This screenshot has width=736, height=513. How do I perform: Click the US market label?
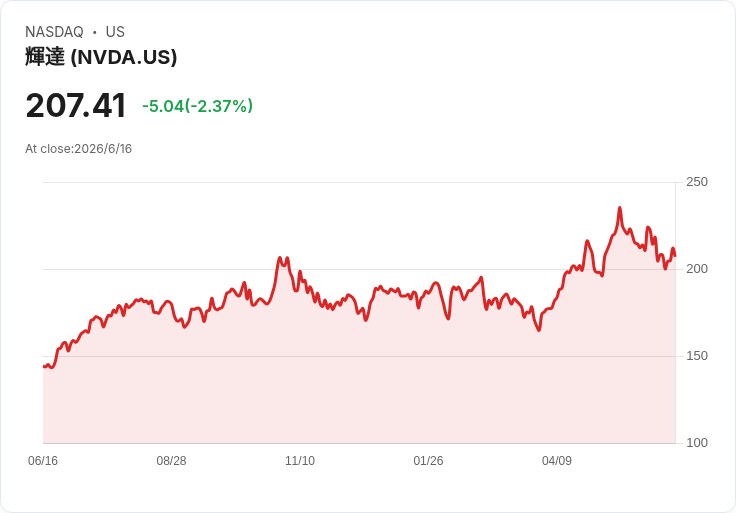pyautogui.click(x=115, y=32)
